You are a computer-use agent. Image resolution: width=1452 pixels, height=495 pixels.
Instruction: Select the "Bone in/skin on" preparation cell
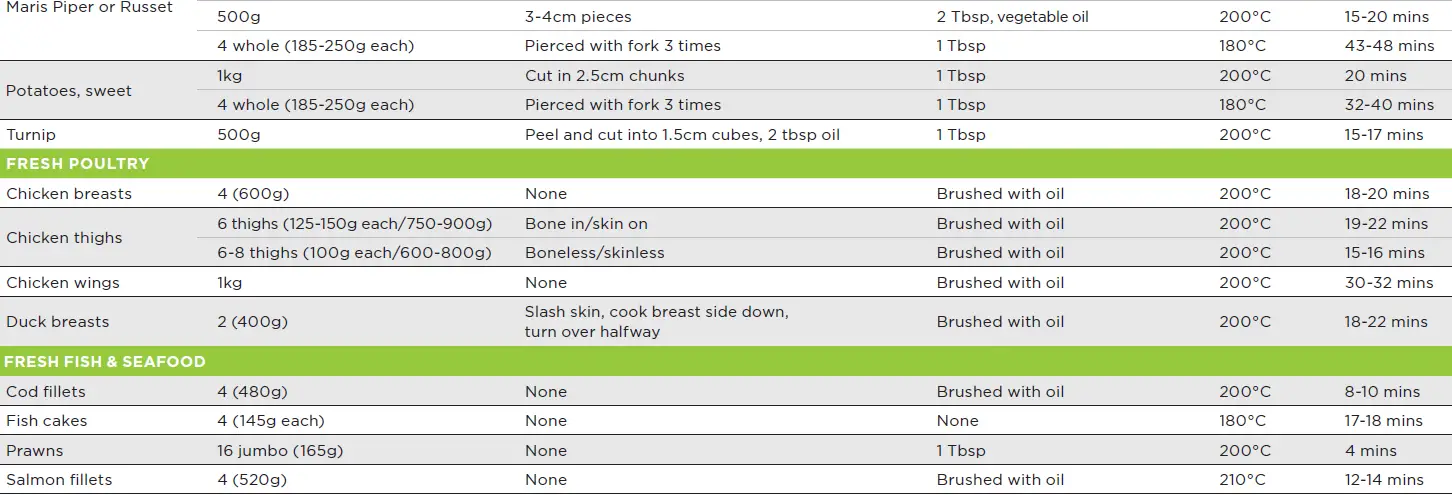(x=586, y=224)
